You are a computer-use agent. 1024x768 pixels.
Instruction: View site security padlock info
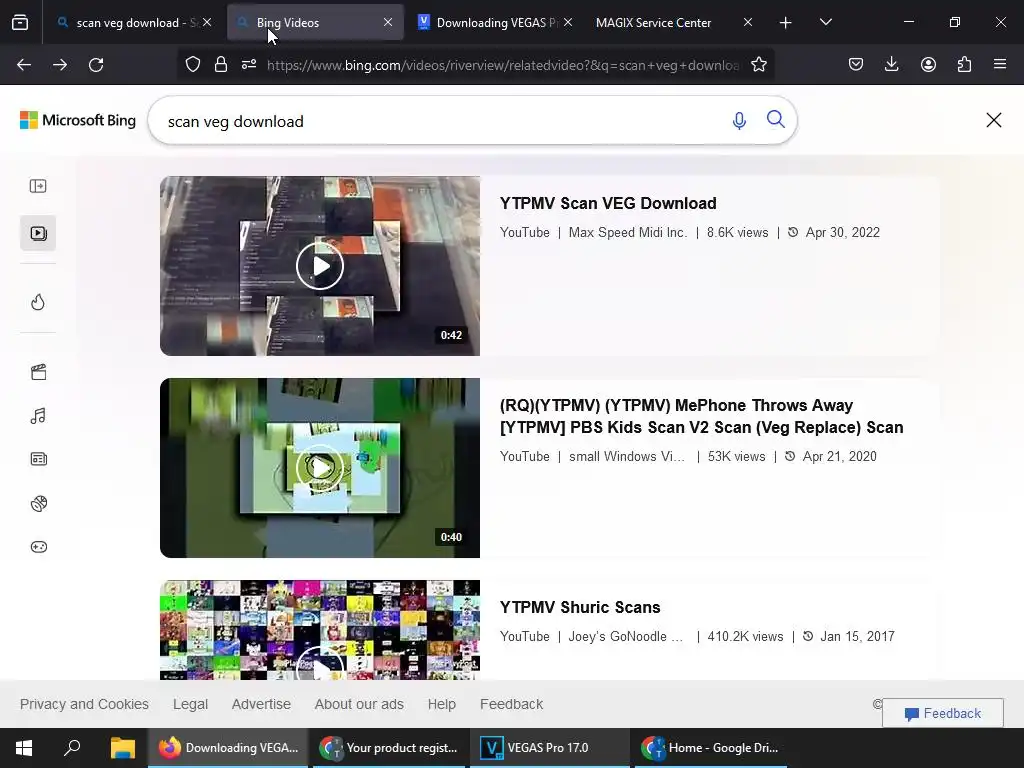click(221, 65)
